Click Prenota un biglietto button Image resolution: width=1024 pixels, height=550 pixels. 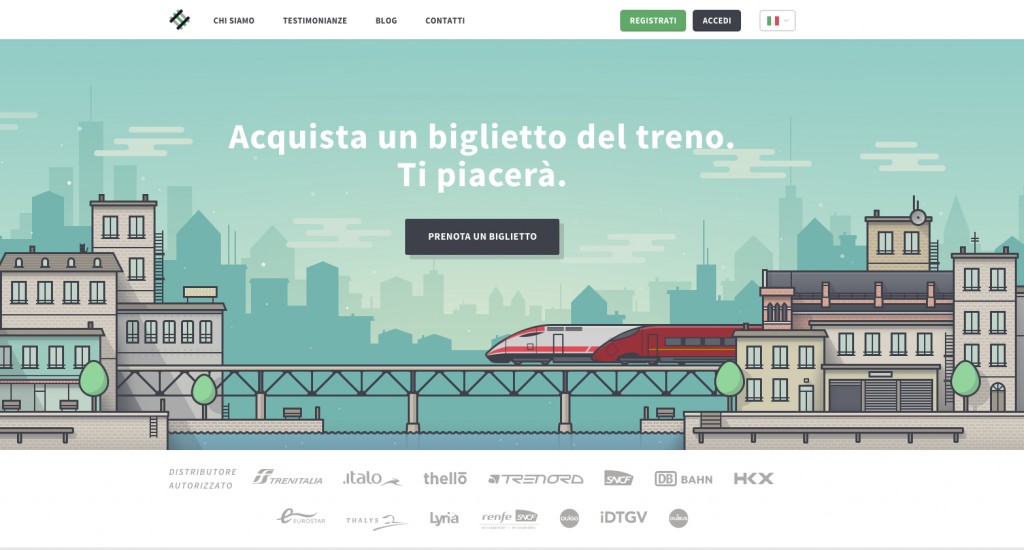482,236
